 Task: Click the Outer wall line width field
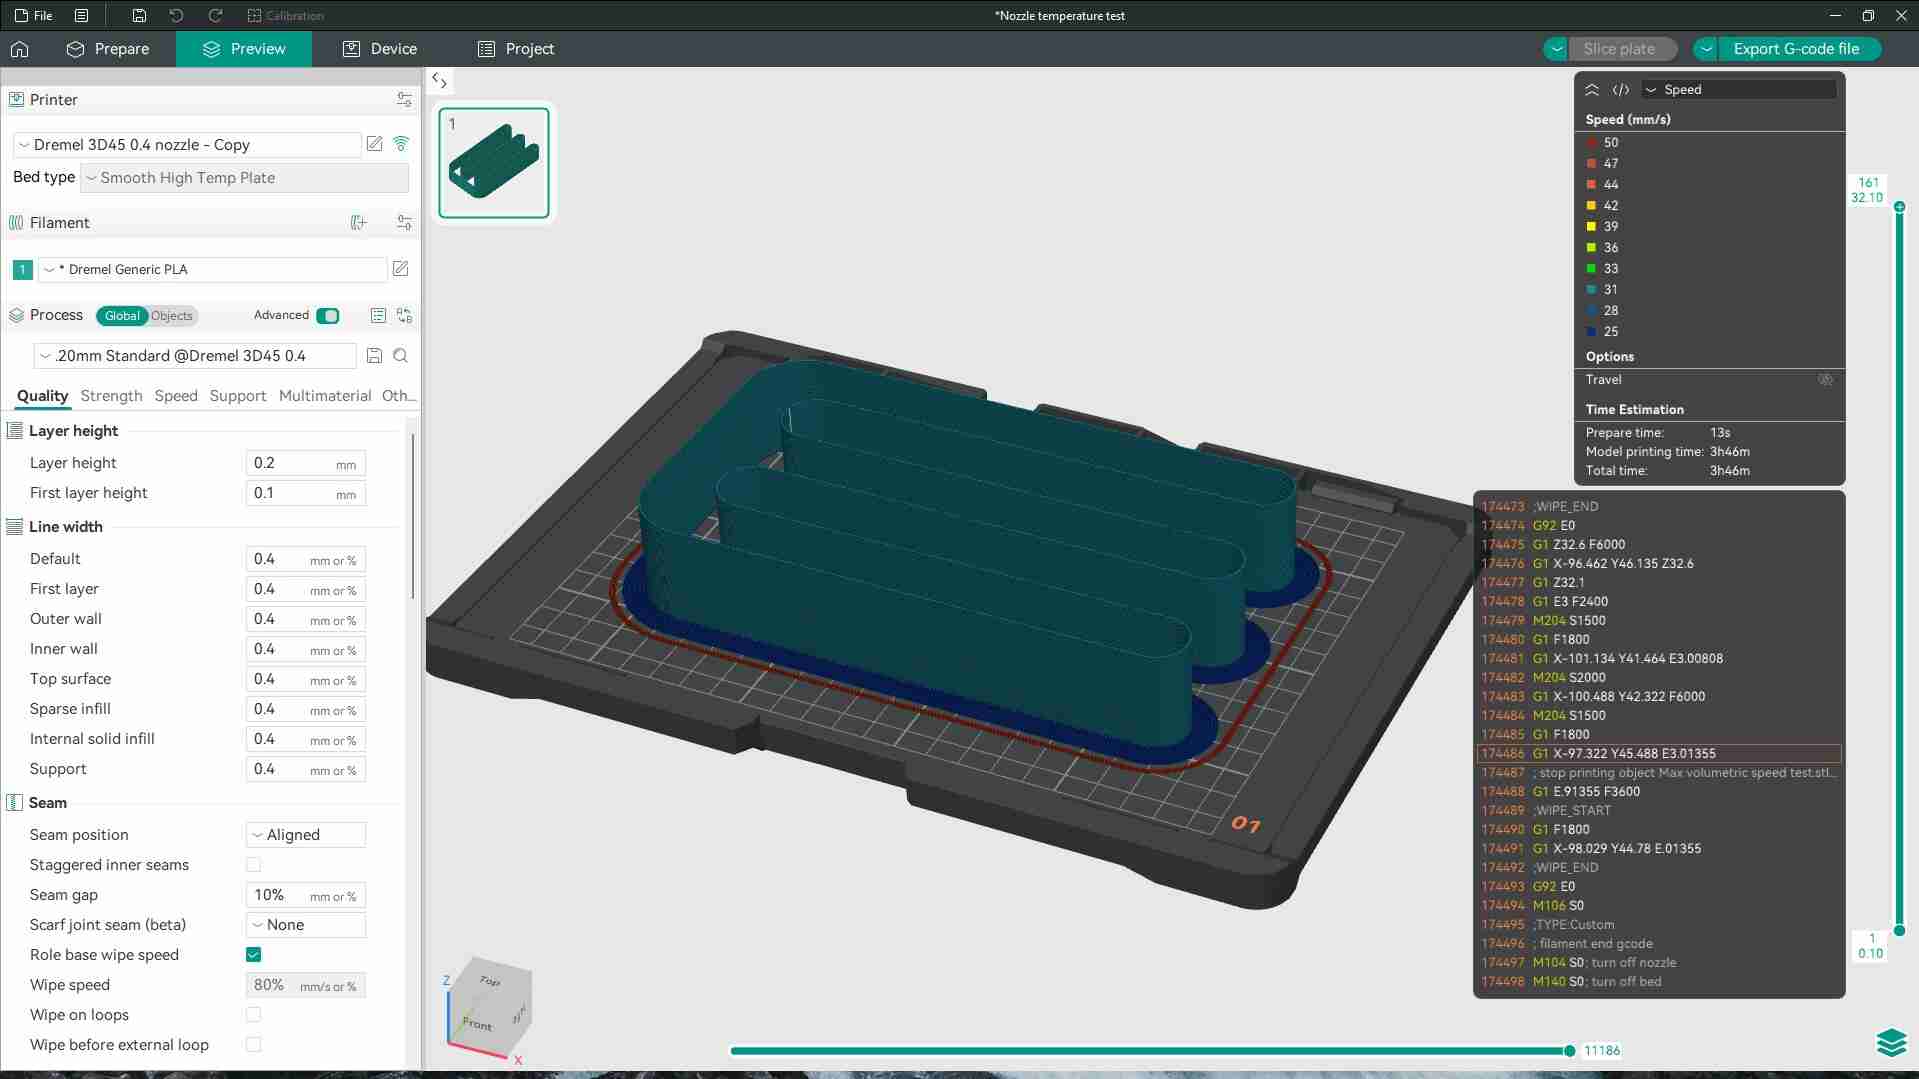(x=306, y=619)
